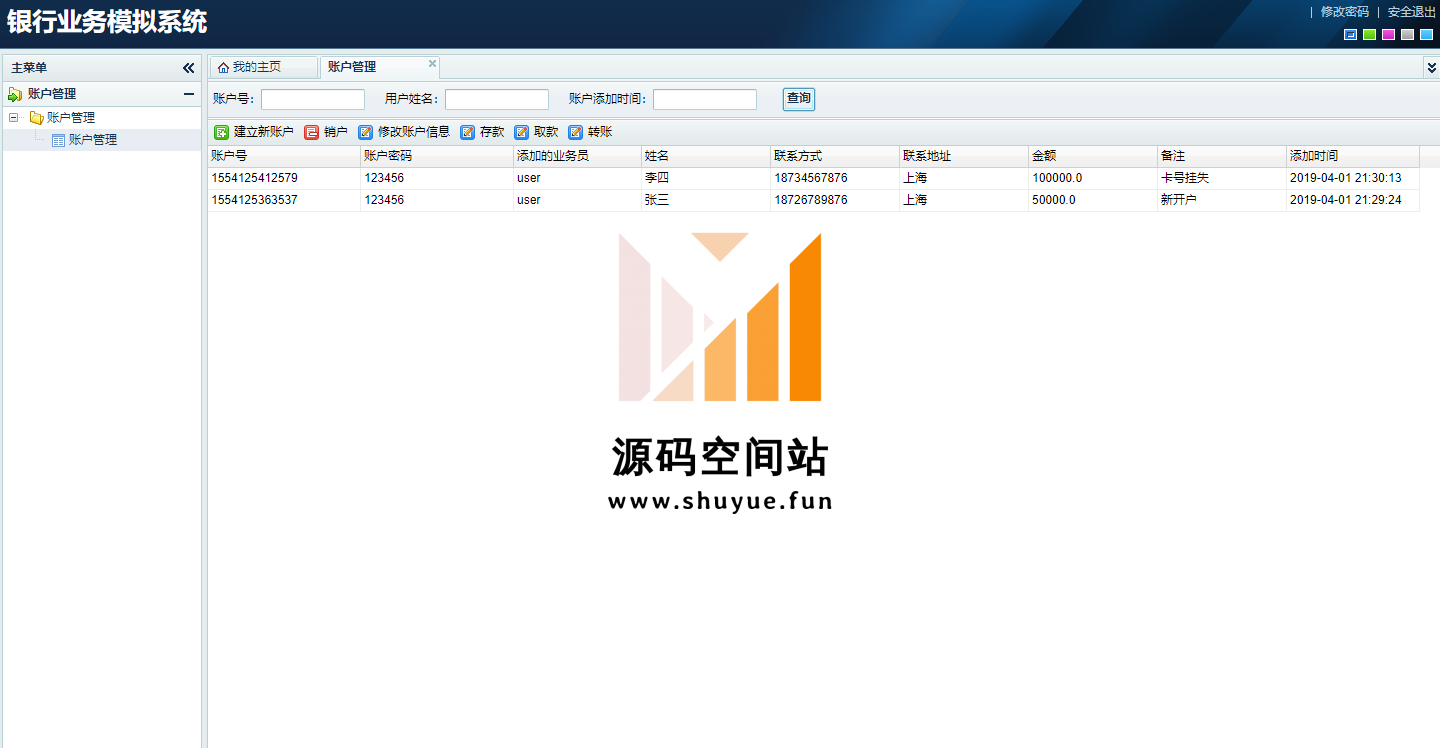This screenshot has width=1440, height=748.
Task: Click the 安全退出 logout link
Action: coord(1412,12)
